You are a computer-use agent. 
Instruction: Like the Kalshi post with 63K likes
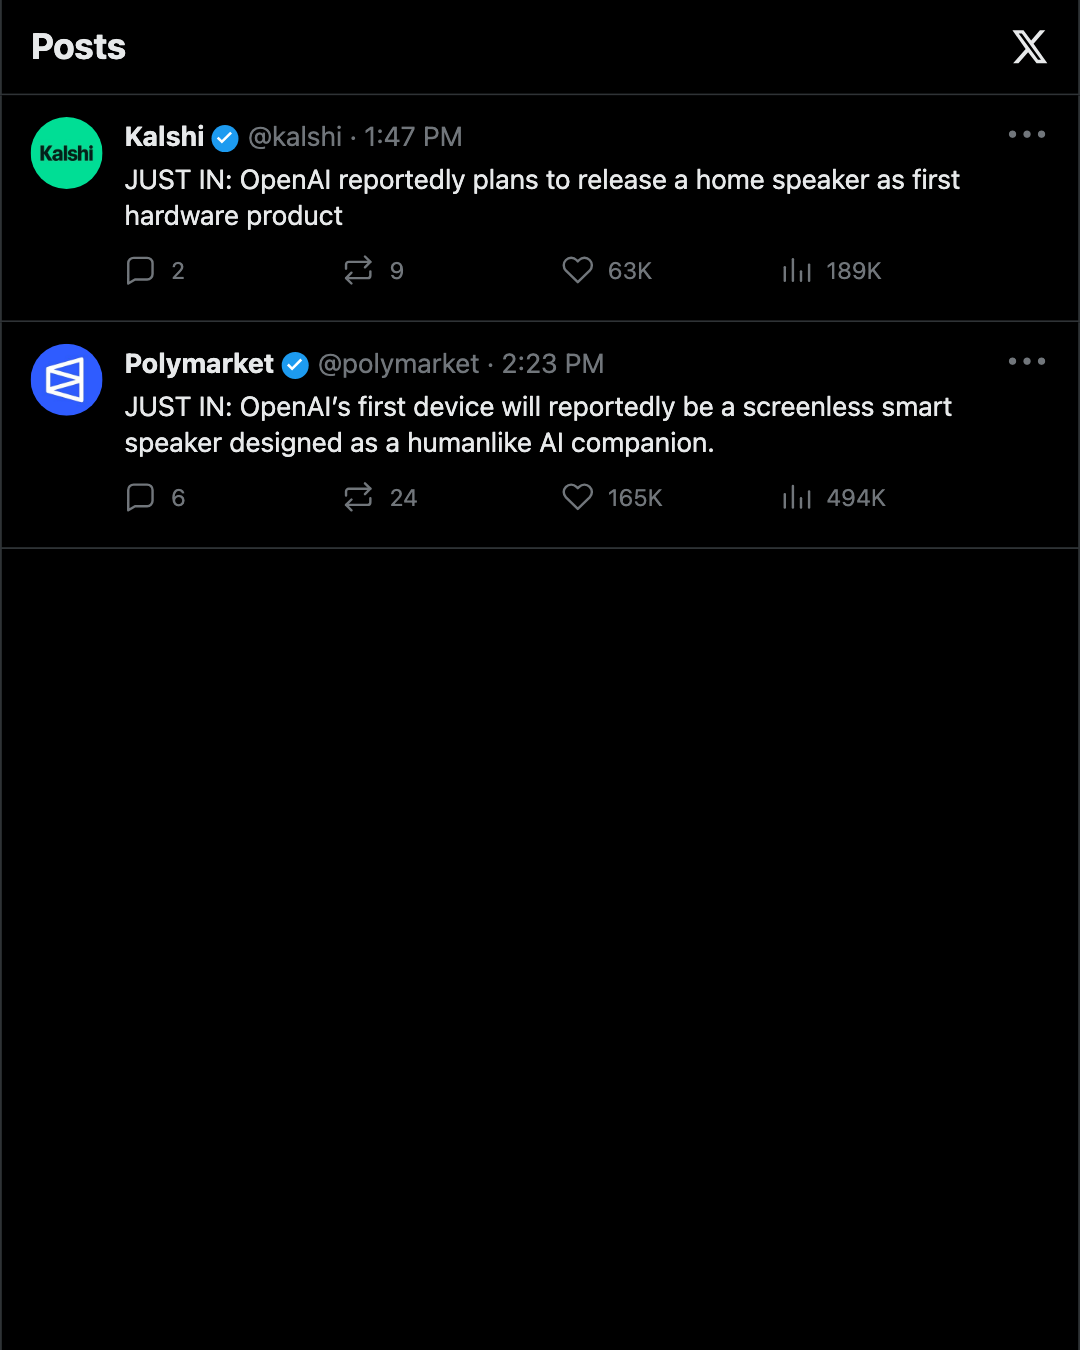click(607, 271)
